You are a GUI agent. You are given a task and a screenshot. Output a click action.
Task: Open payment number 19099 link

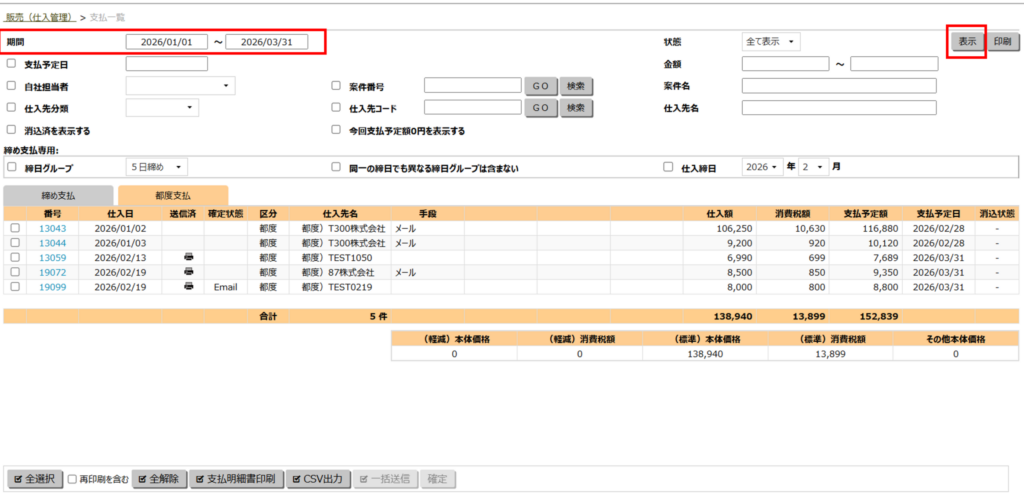pyautogui.click(x=53, y=287)
